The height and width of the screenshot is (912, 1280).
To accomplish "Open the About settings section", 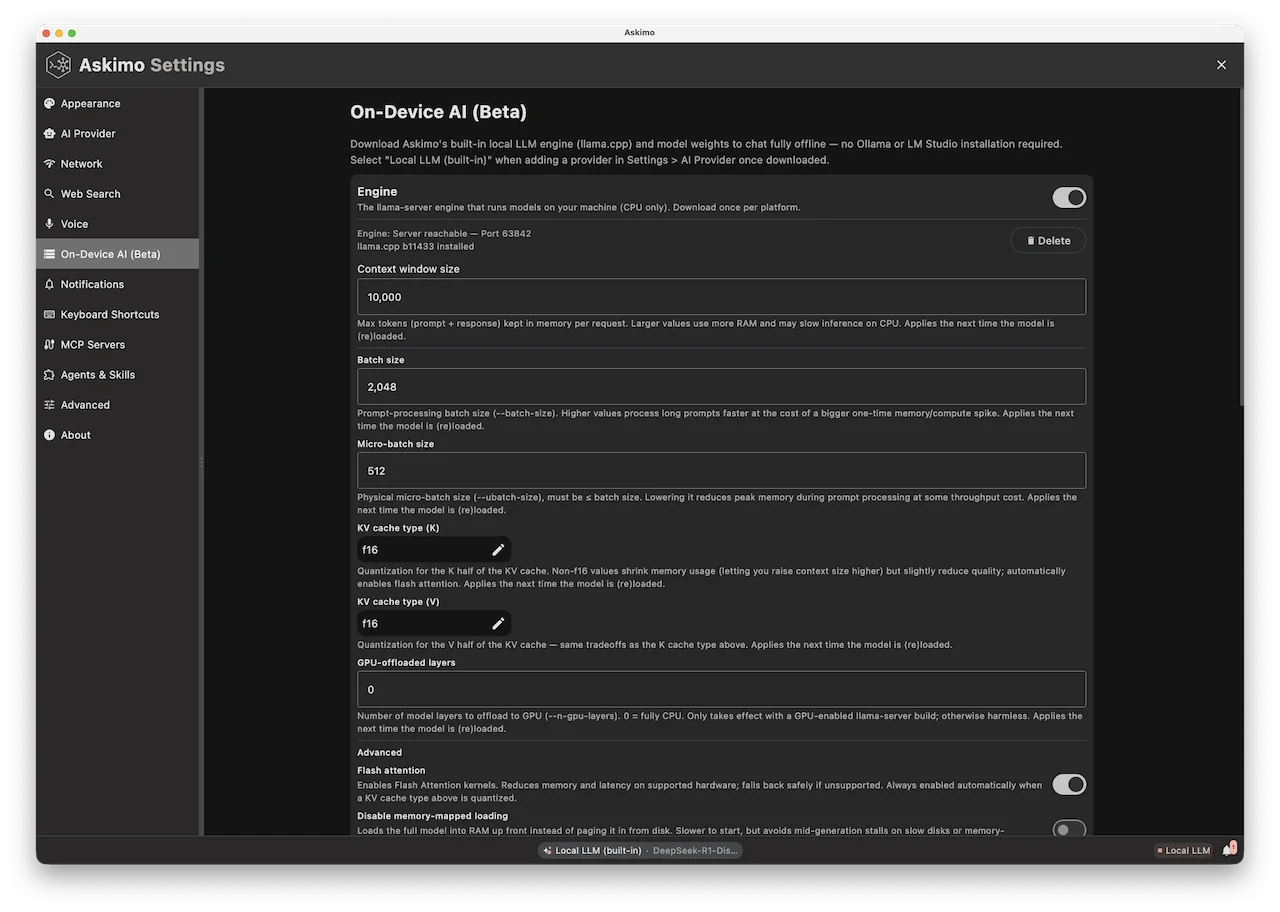I will tap(117, 435).
